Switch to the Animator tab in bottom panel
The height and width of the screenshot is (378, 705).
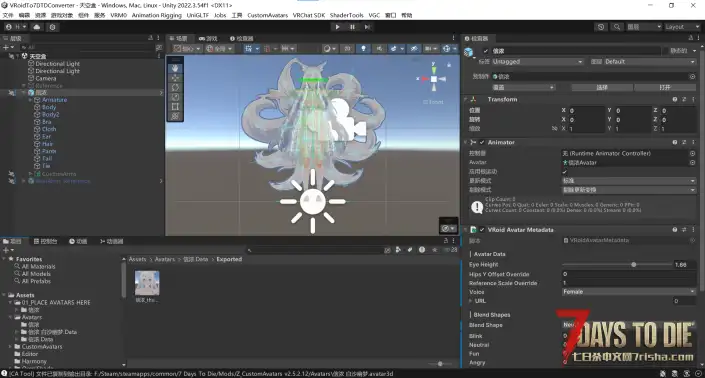(x=112, y=241)
